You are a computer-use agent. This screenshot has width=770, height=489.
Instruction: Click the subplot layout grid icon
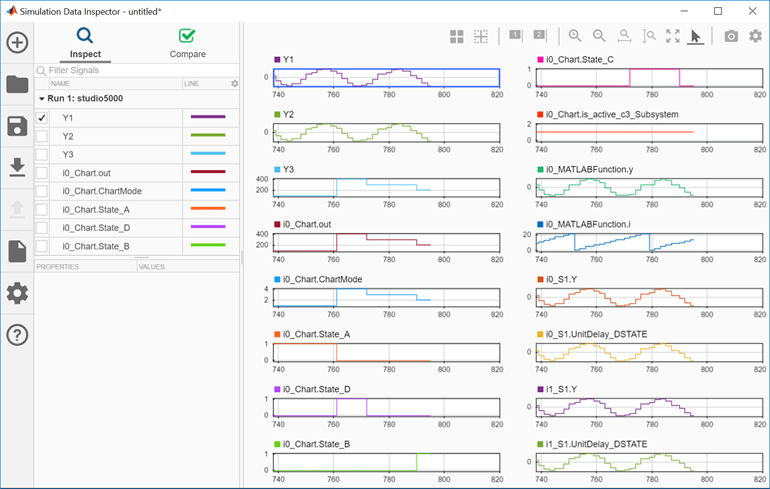click(457, 36)
